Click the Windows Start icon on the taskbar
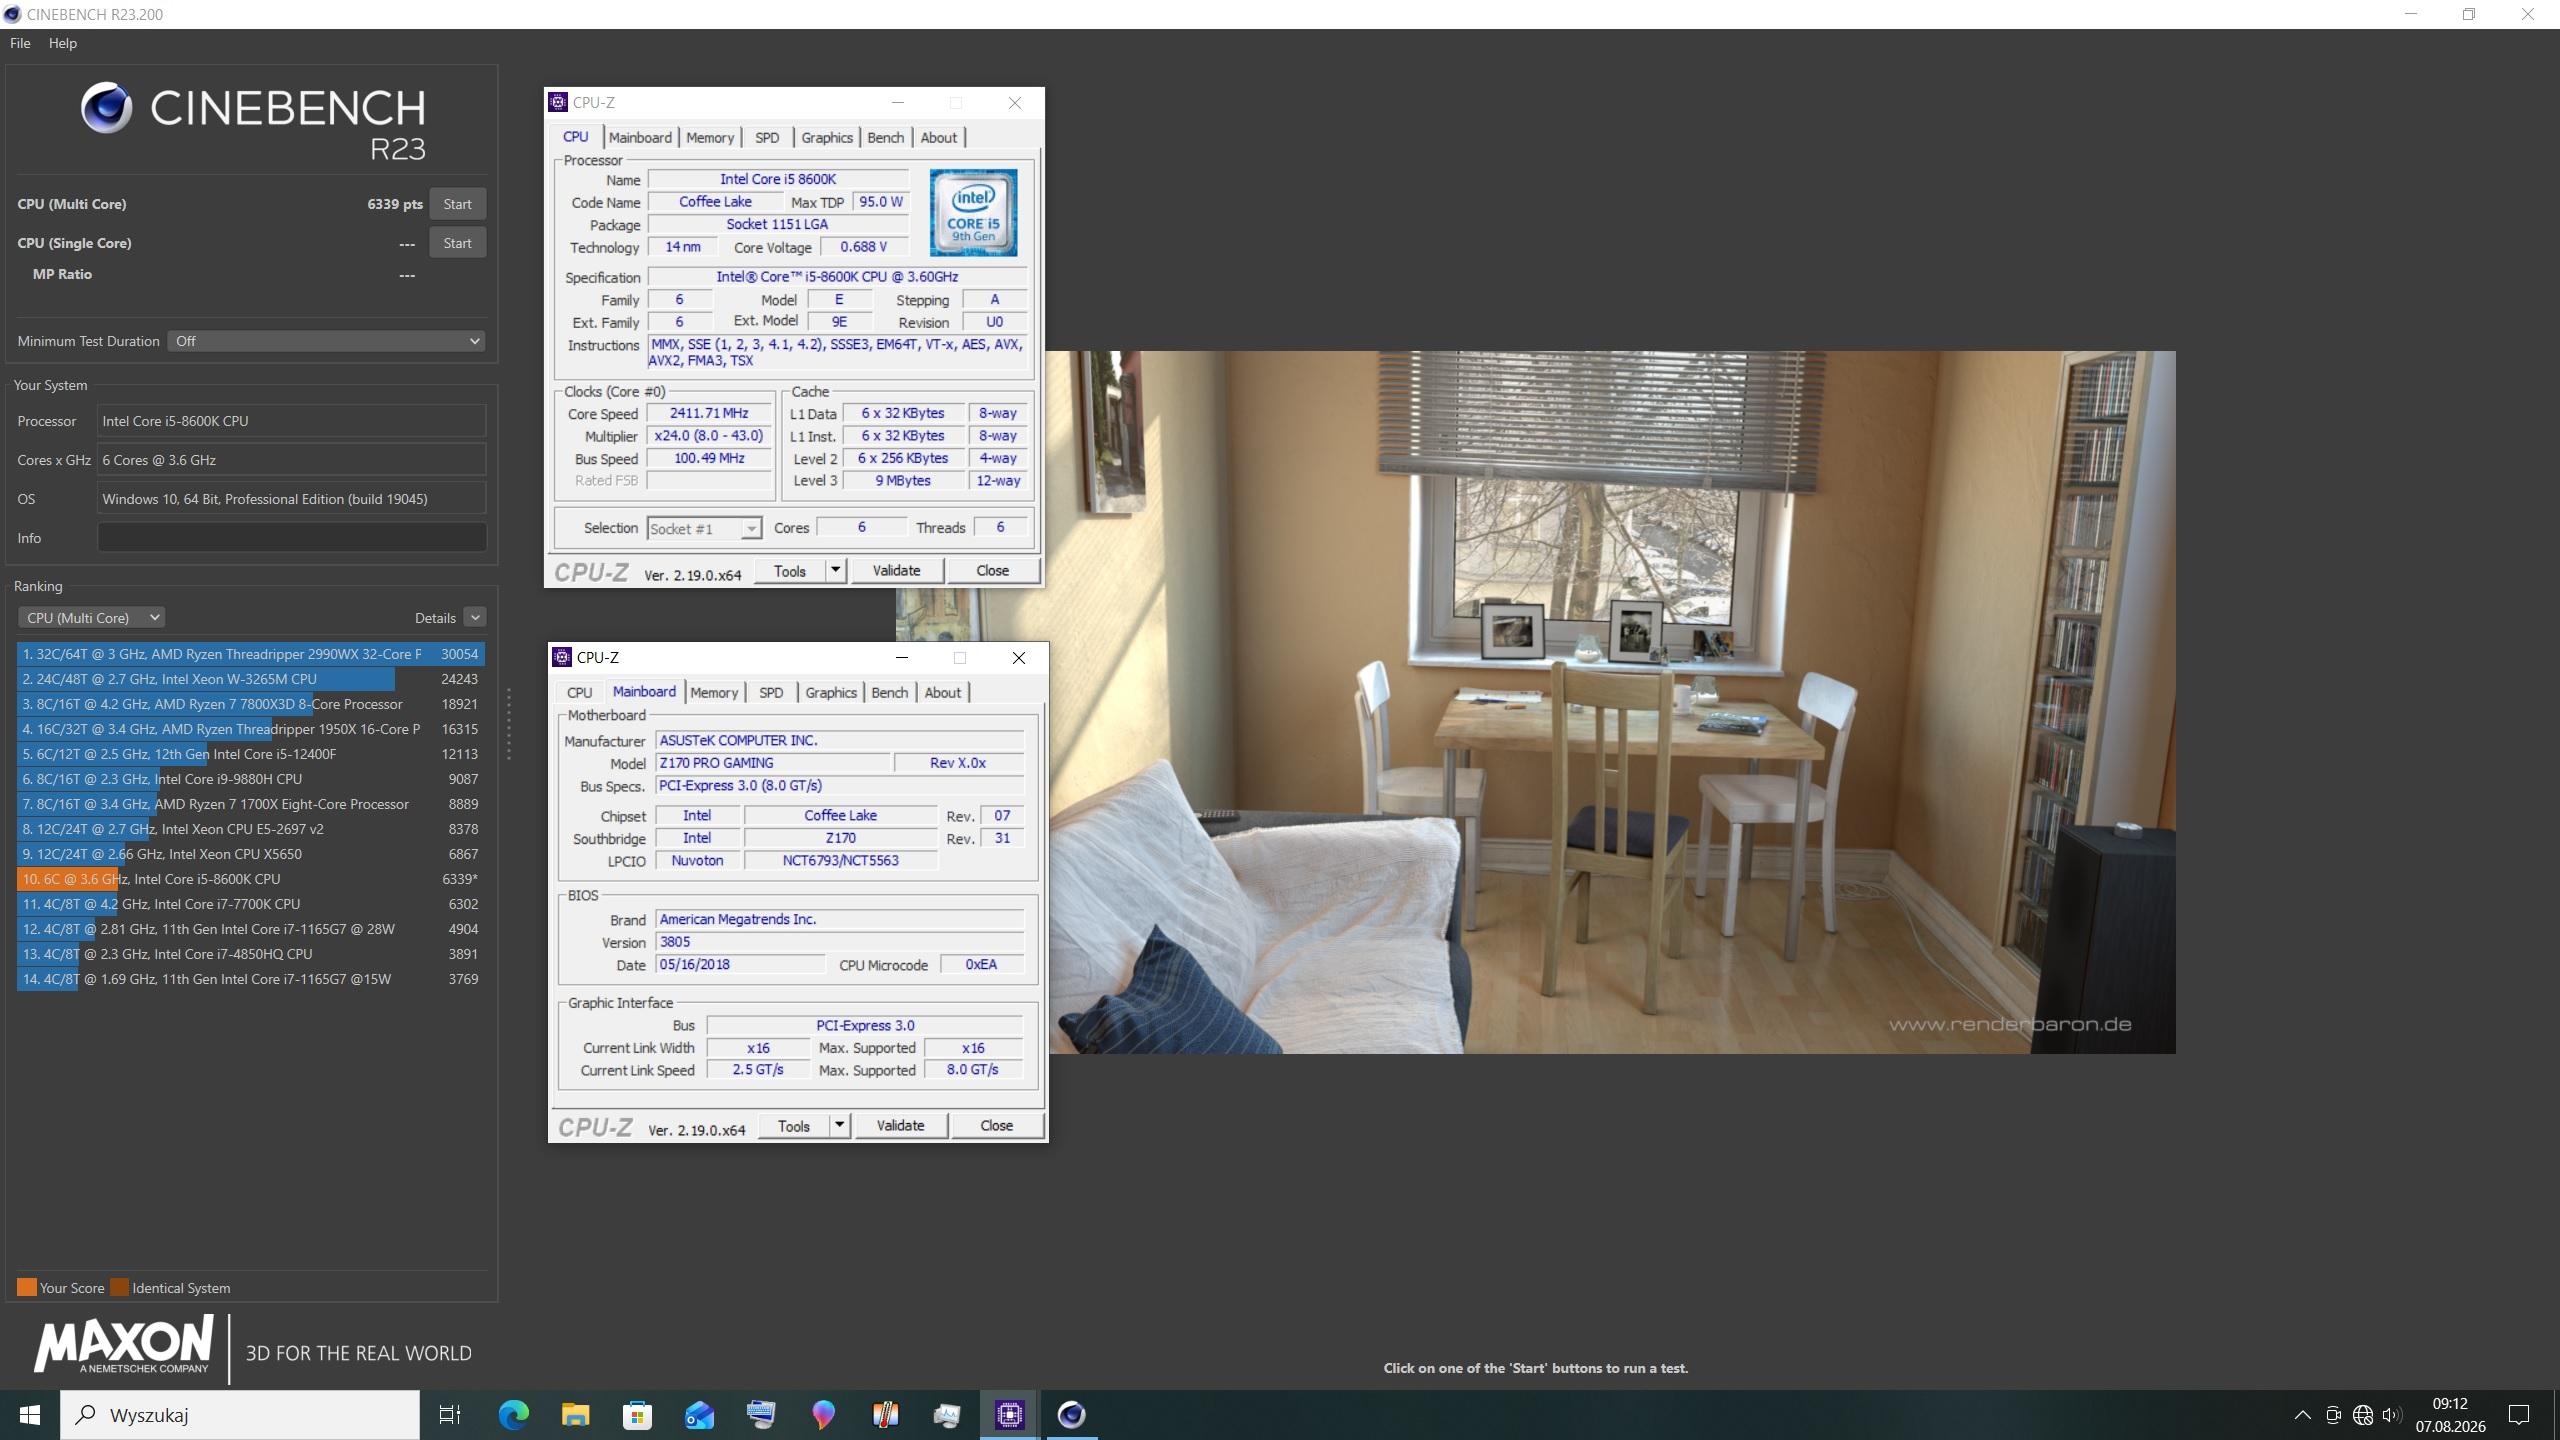Viewport: 2560px width, 1440px height. click(x=30, y=1415)
